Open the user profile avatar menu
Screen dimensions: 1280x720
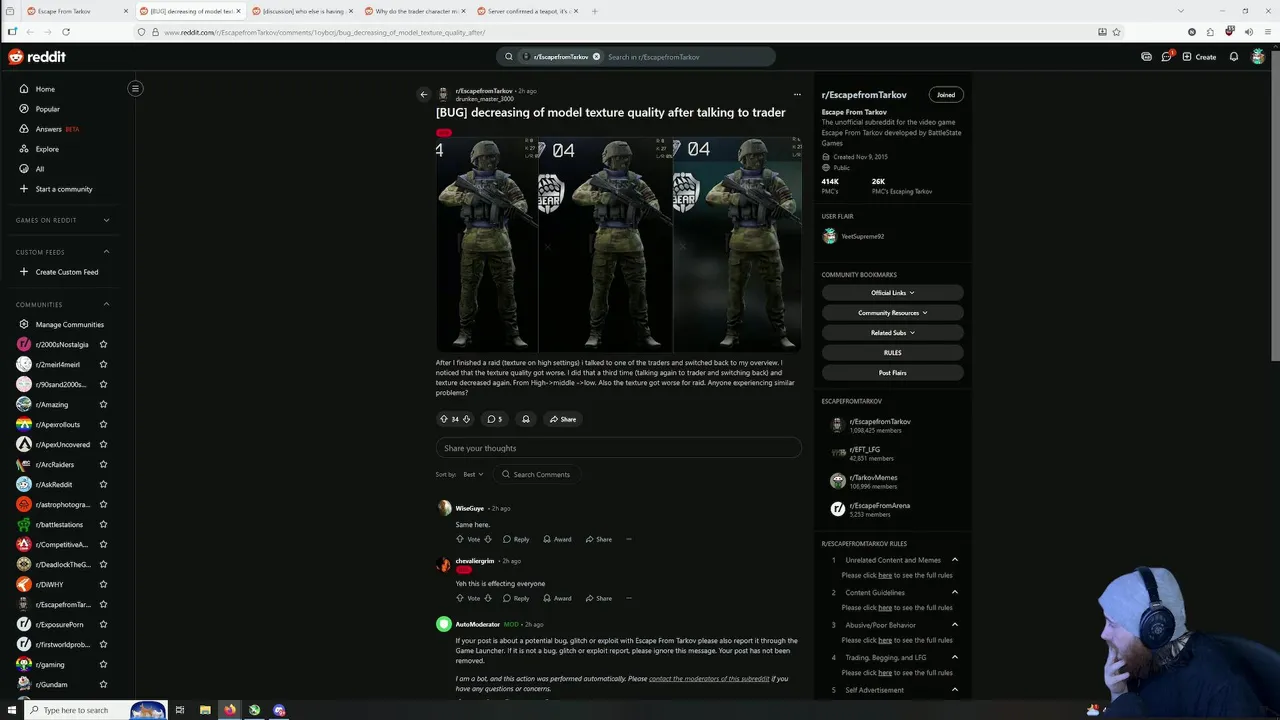click(x=1258, y=57)
